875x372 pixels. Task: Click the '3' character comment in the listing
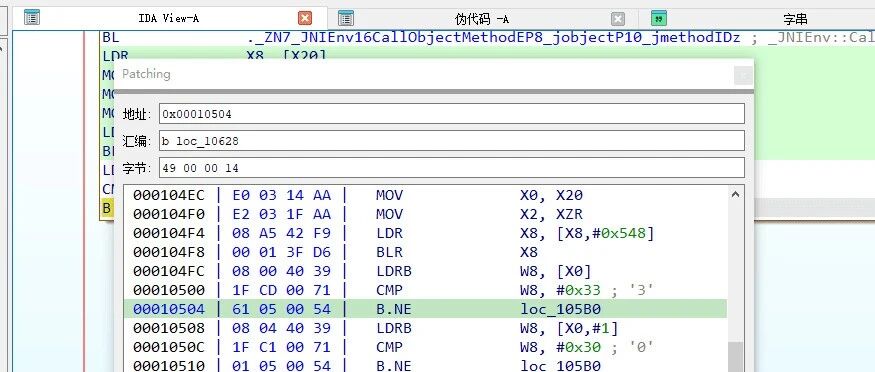pyautogui.click(x=642, y=290)
